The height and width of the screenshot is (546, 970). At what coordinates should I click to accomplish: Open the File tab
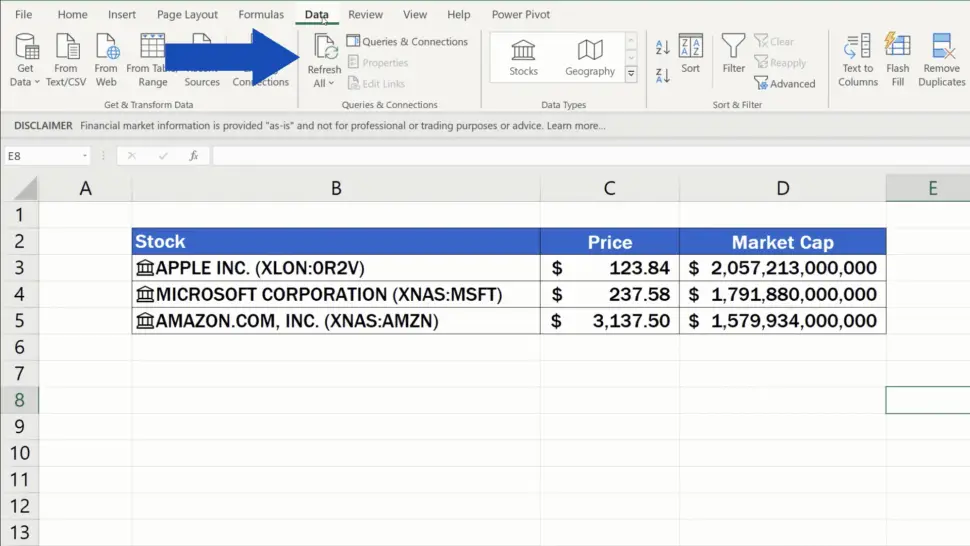point(24,14)
